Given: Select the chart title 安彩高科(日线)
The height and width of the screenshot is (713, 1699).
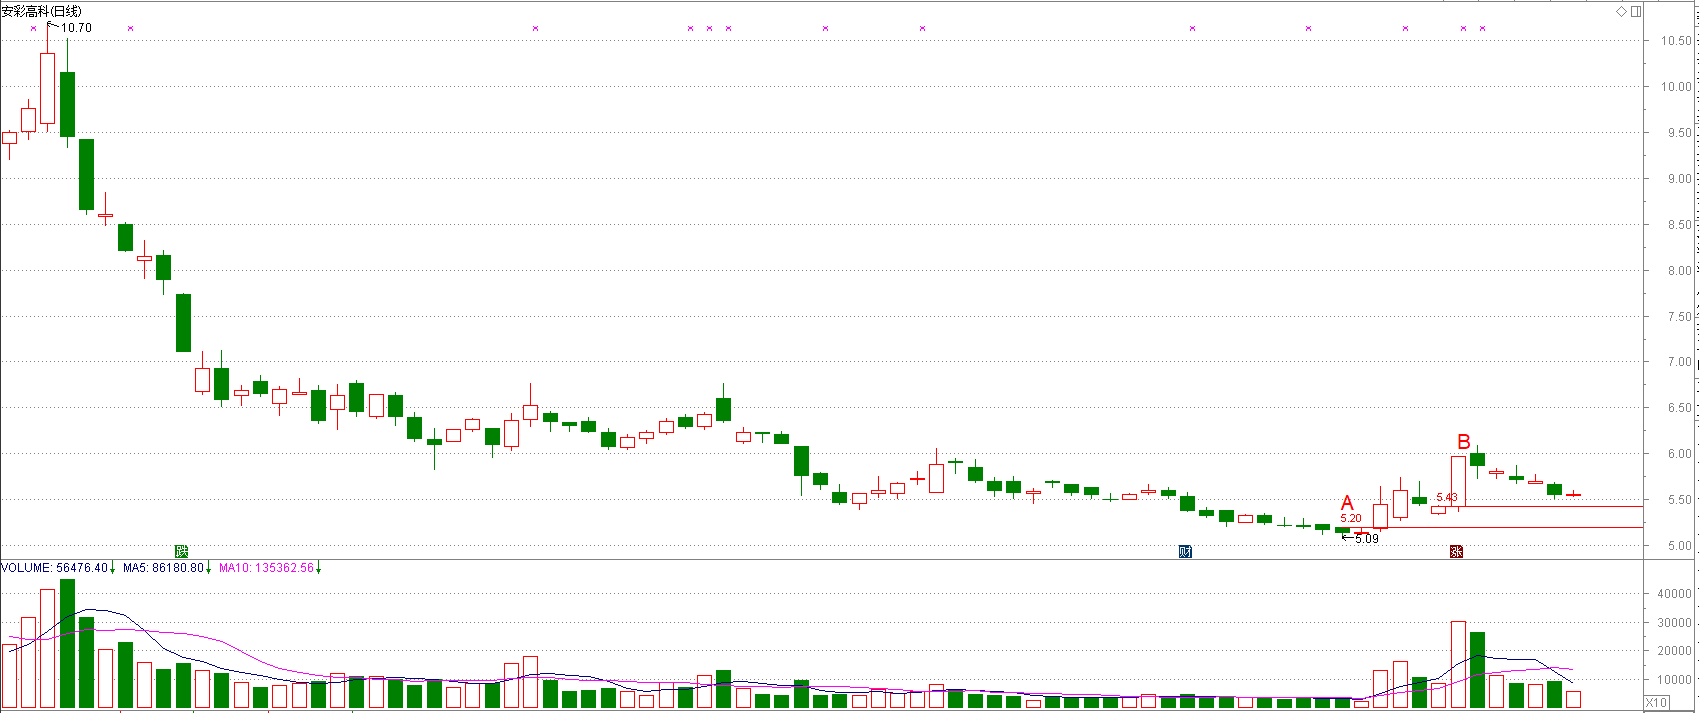Looking at the screenshot, I should coord(42,11).
